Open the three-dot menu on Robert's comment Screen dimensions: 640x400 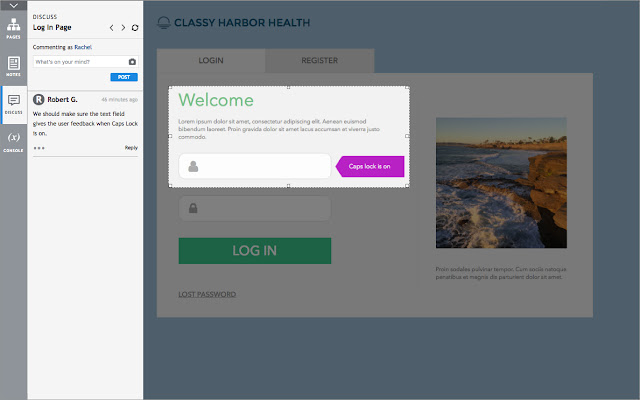pos(39,148)
